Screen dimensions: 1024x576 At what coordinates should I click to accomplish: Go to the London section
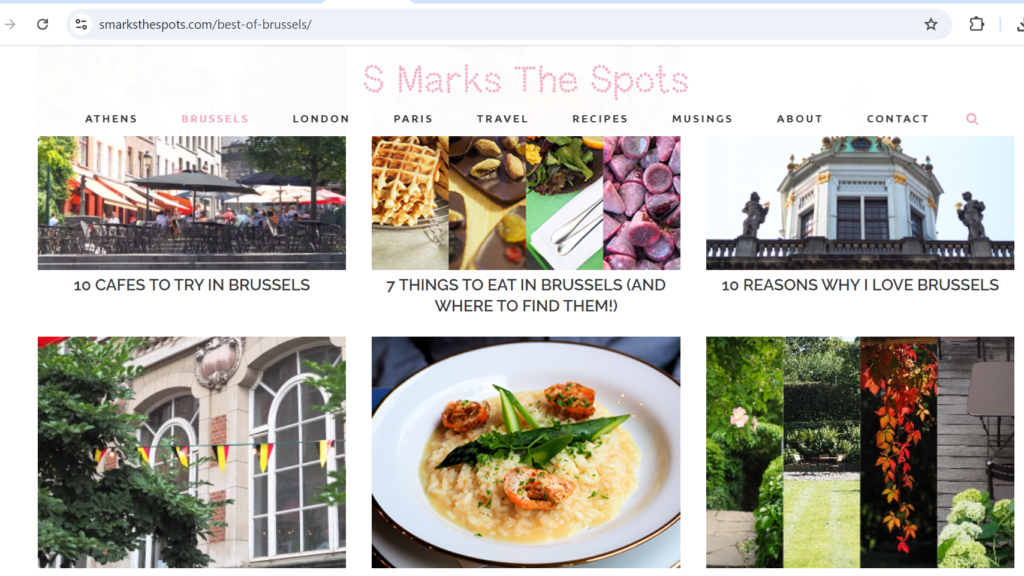pyautogui.click(x=321, y=119)
